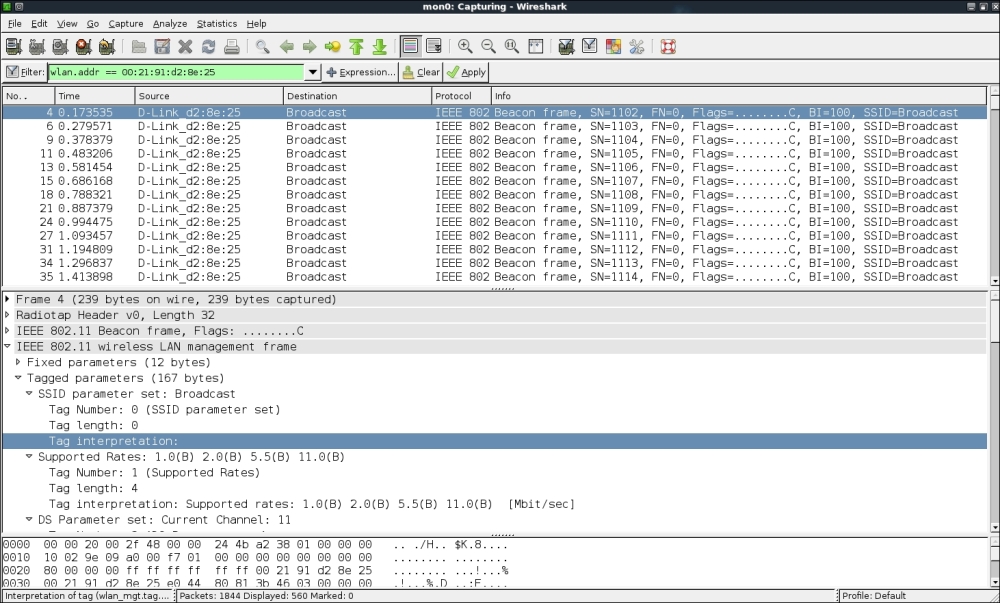Open the Analyze menu
This screenshot has width=1000, height=603.
pos(170,24)
